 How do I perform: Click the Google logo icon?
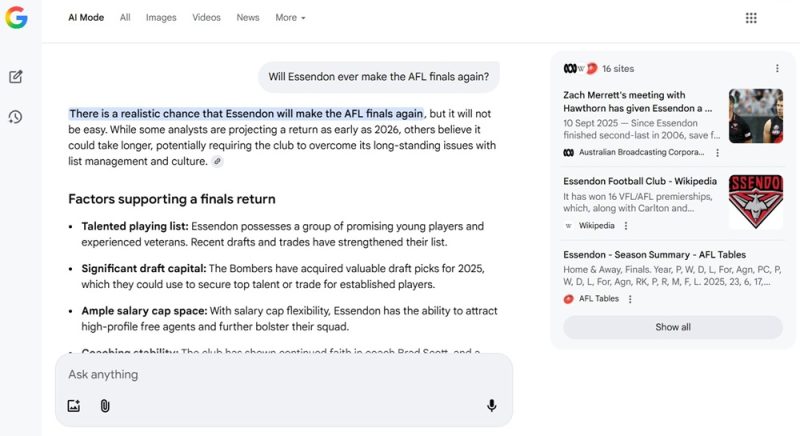16,17
